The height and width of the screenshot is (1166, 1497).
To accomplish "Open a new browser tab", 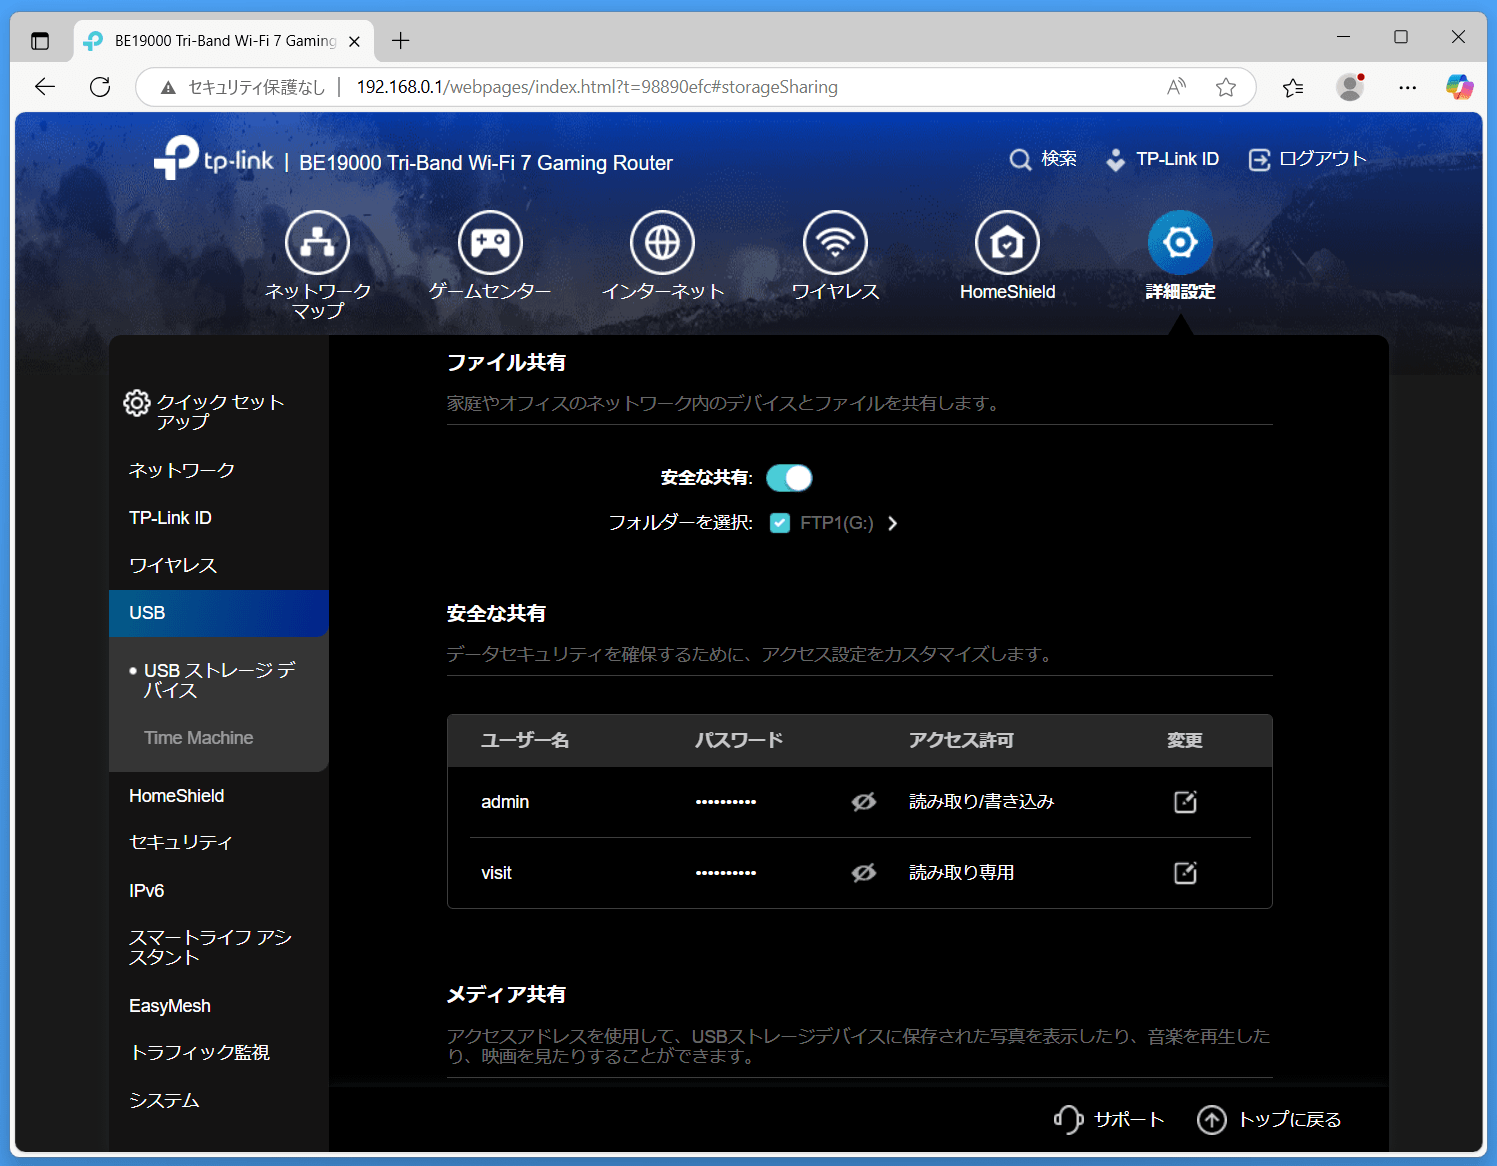I will tap(401, 41).
